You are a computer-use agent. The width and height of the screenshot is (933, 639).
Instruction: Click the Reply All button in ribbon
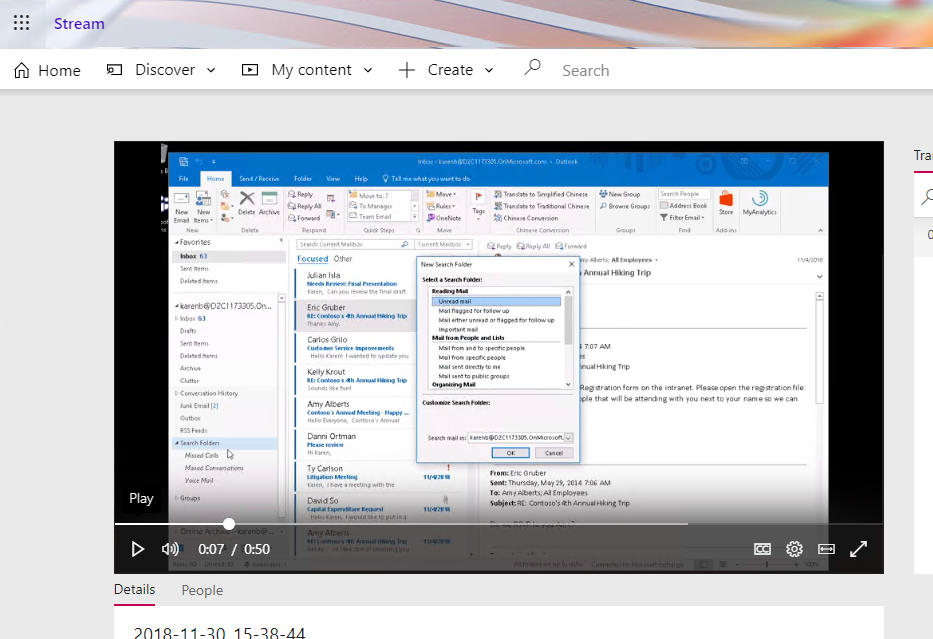(304, 206)
